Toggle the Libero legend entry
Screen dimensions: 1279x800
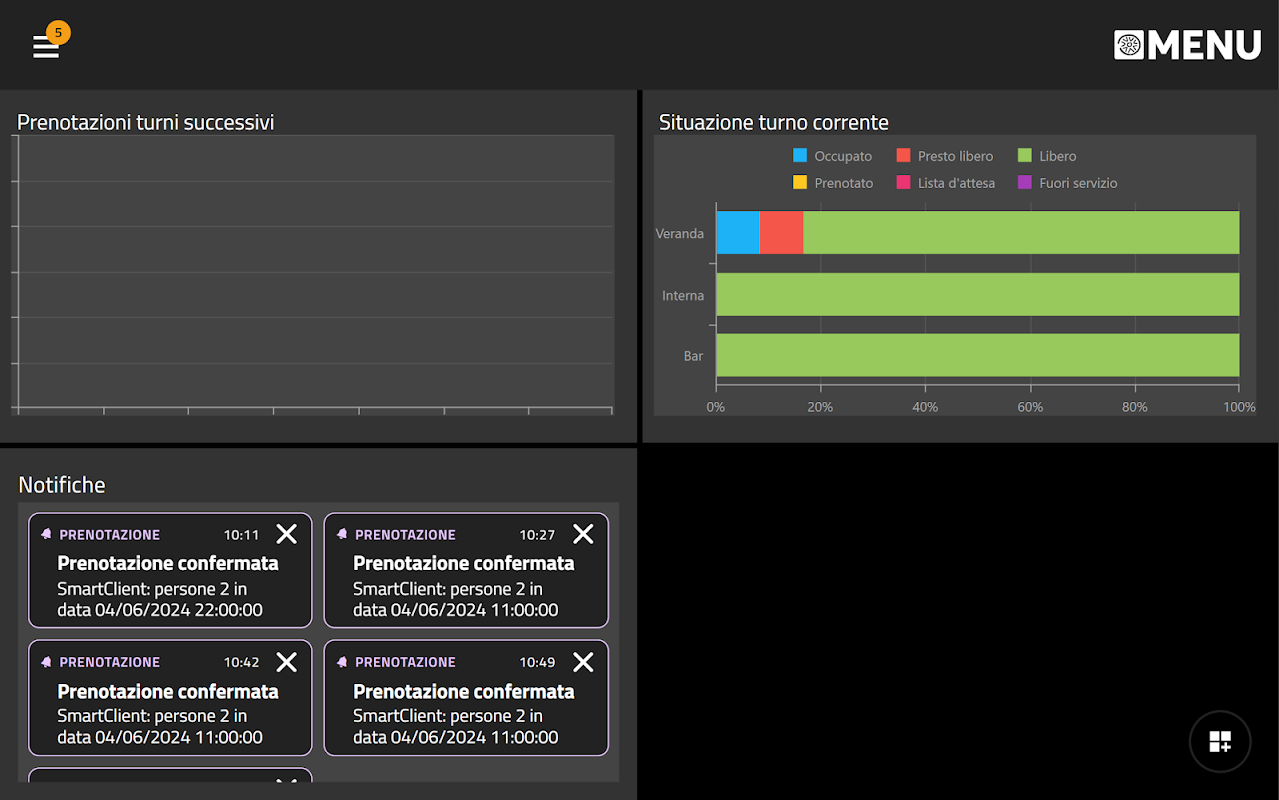1047,156
